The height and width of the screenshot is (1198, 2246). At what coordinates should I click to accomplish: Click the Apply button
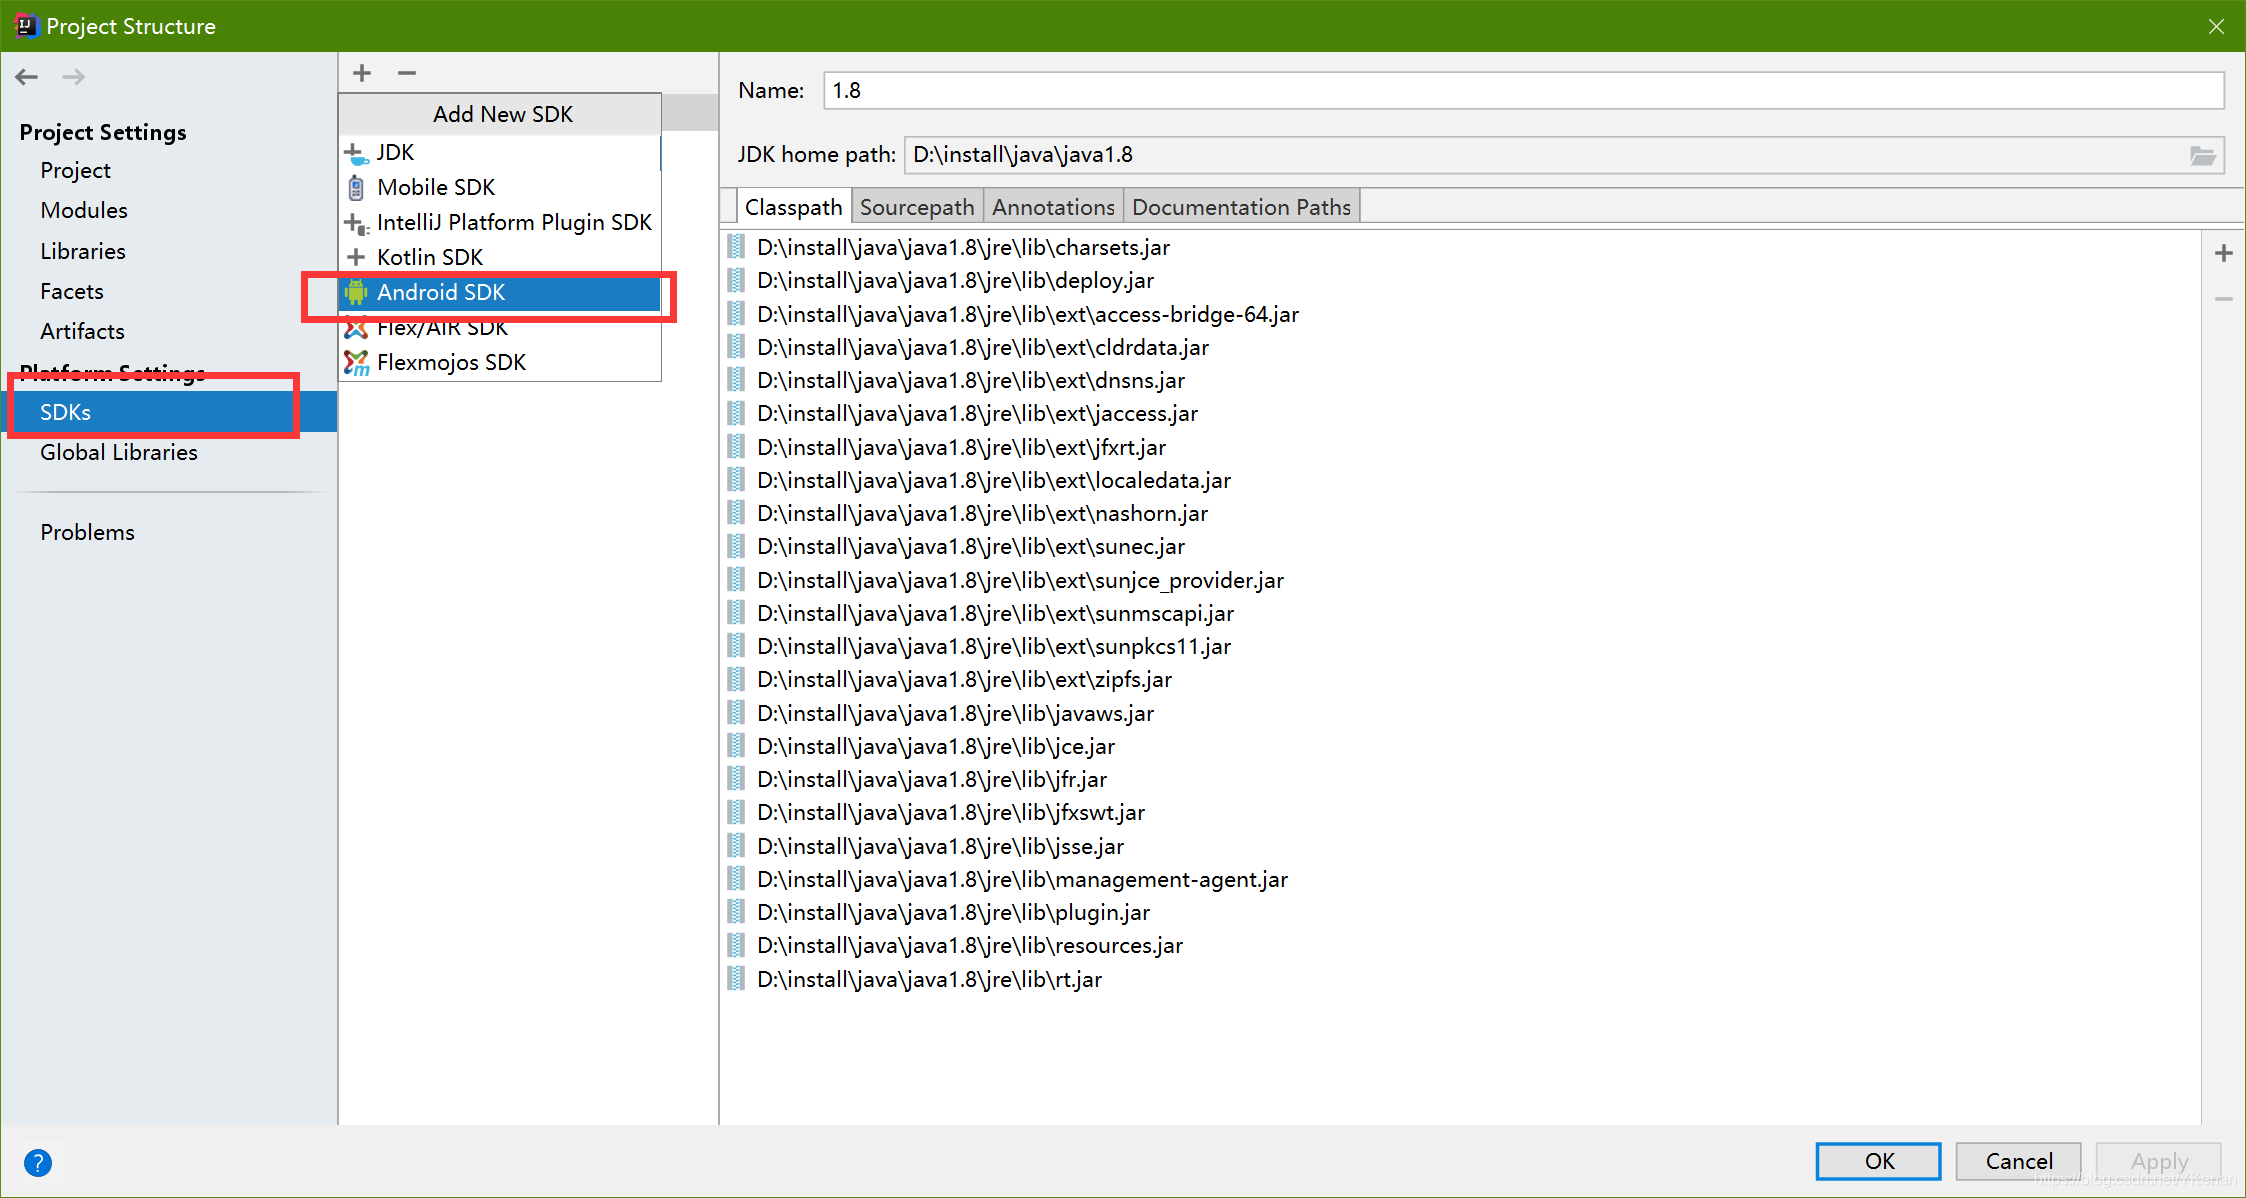pos(2159,1161)
